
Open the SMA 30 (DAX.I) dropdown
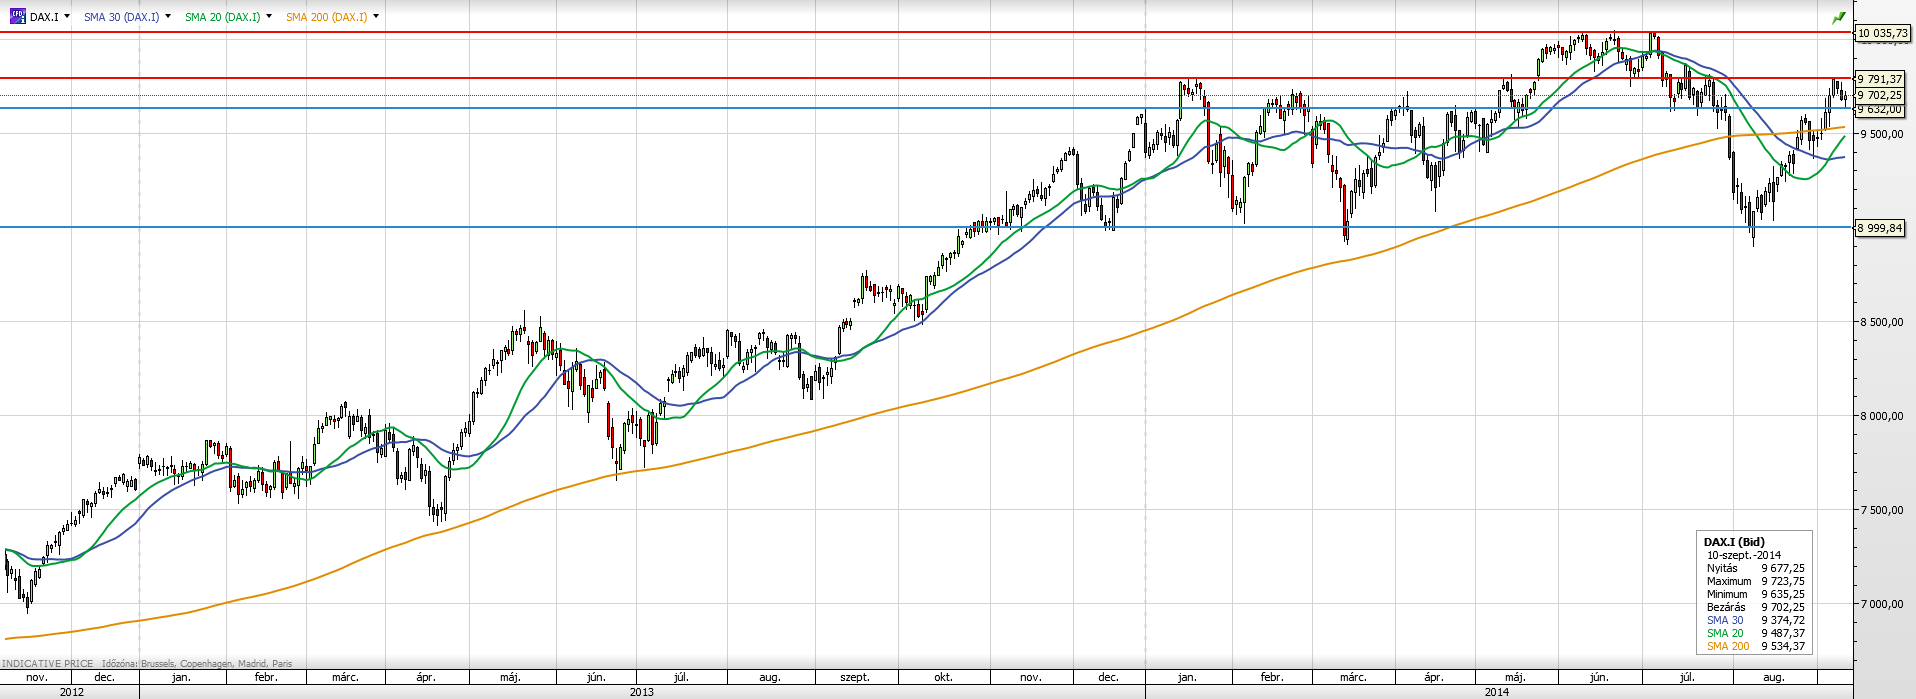pos(167,16)
